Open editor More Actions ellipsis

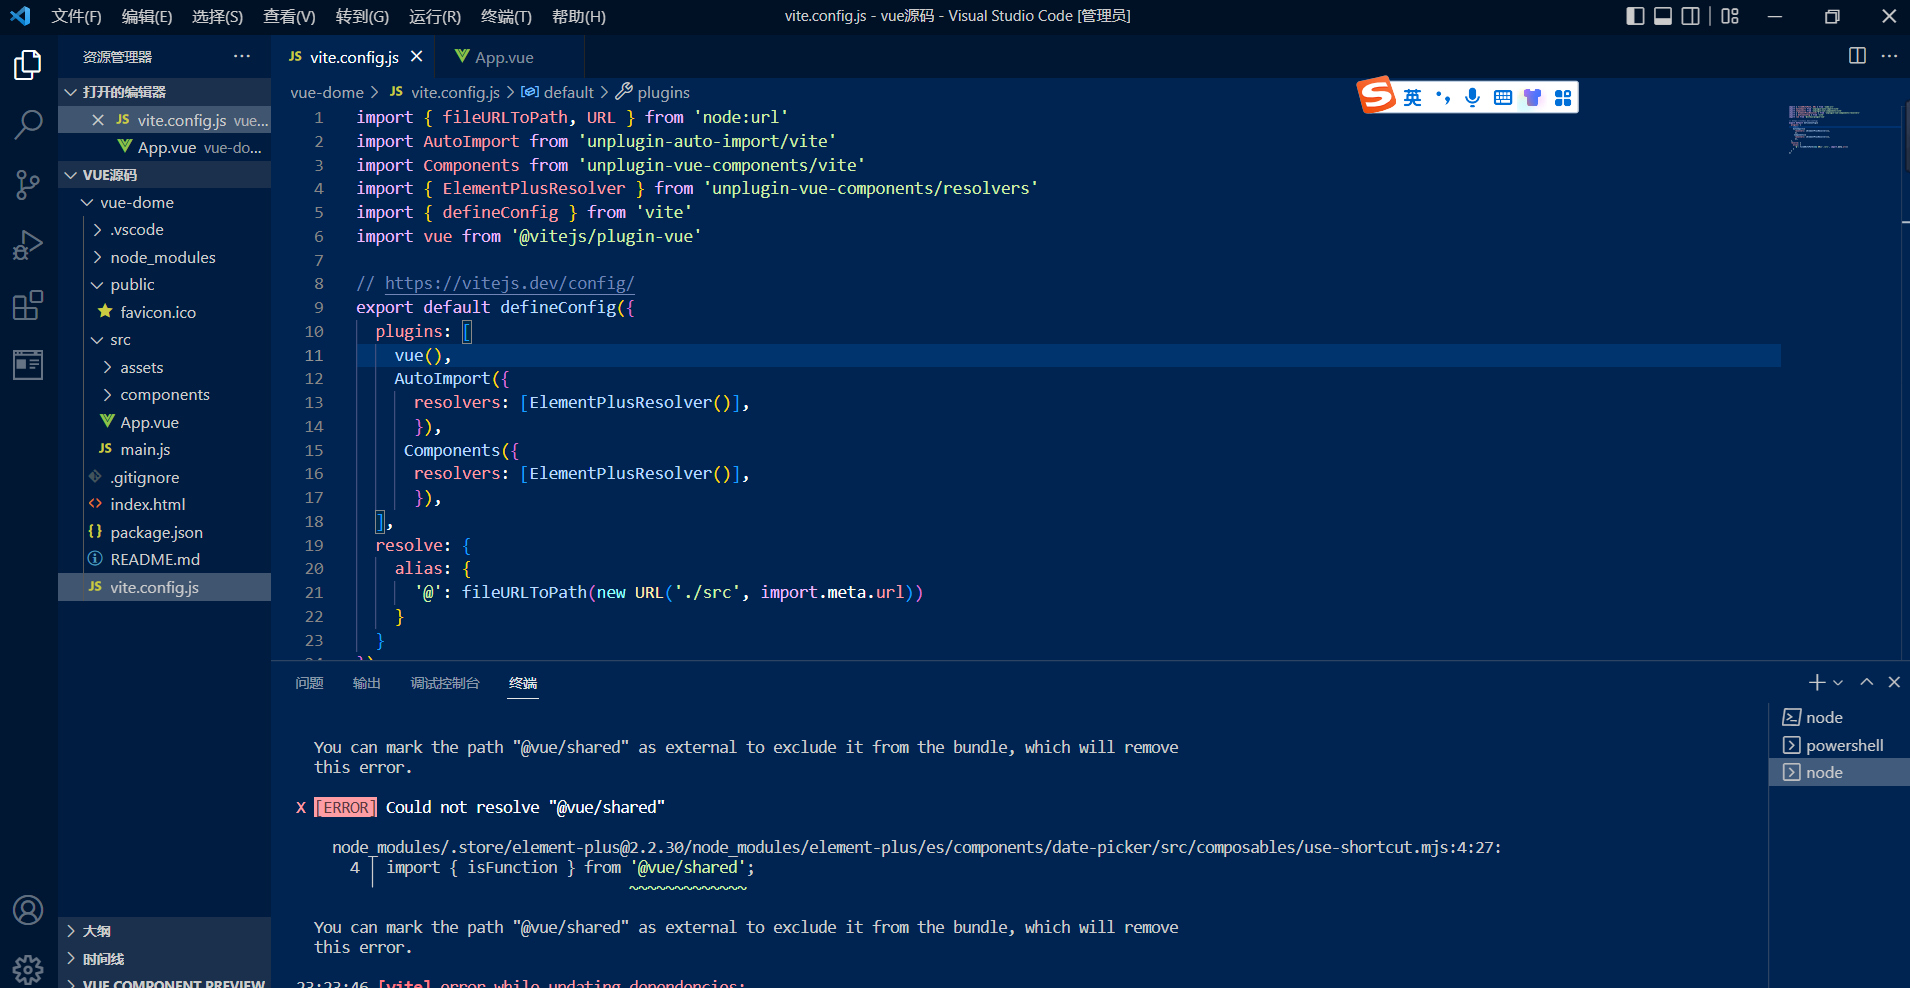point(1889,56)
